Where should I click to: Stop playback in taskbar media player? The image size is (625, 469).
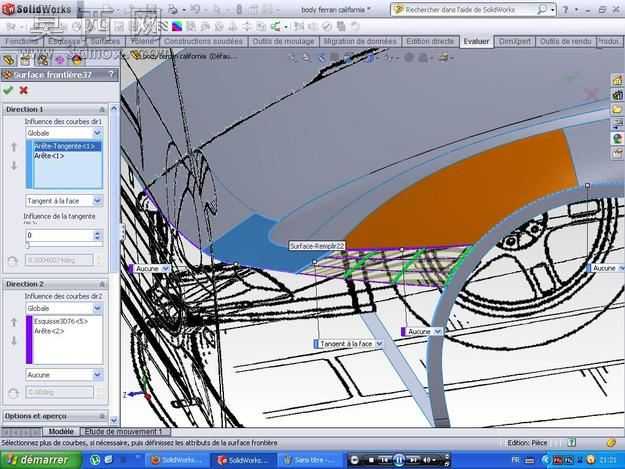[x=371, y=460]
